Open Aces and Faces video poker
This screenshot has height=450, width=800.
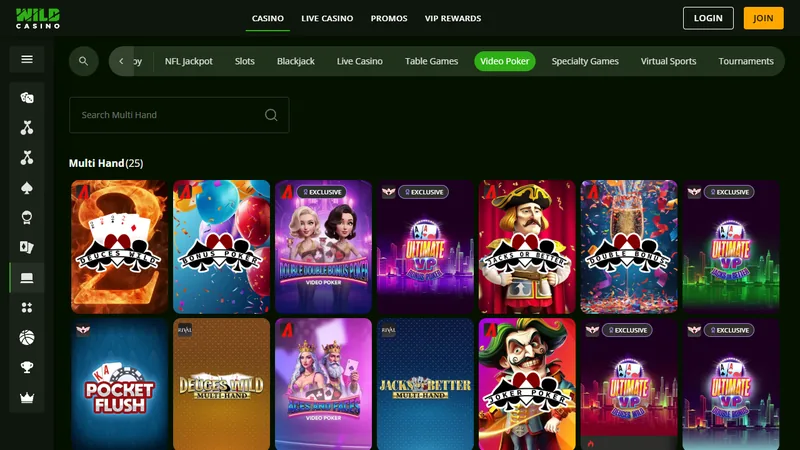tap(323, 384)
